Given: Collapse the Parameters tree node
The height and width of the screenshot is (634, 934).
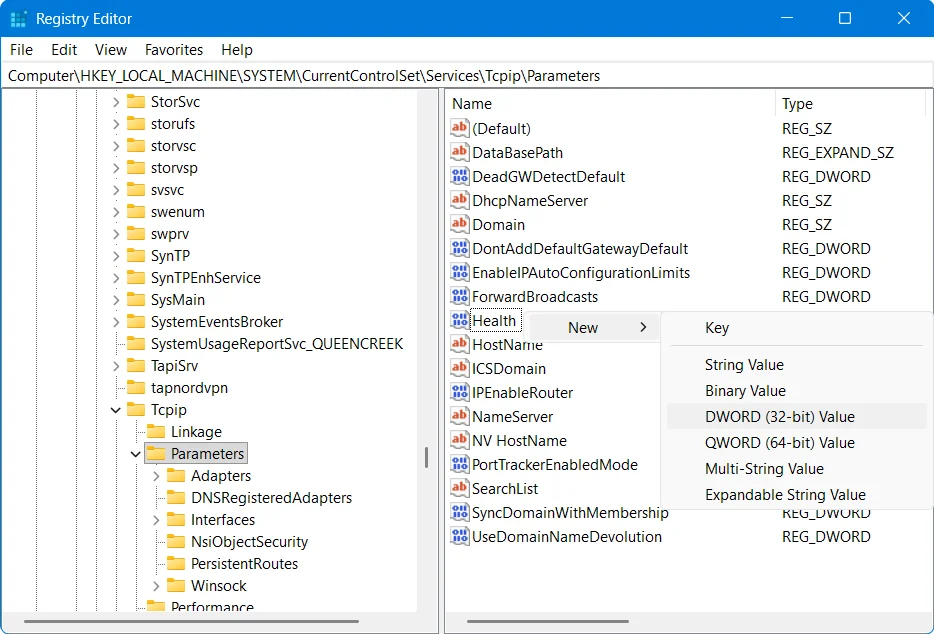Looking at the screenshot, I should click(x=136, y=454).
